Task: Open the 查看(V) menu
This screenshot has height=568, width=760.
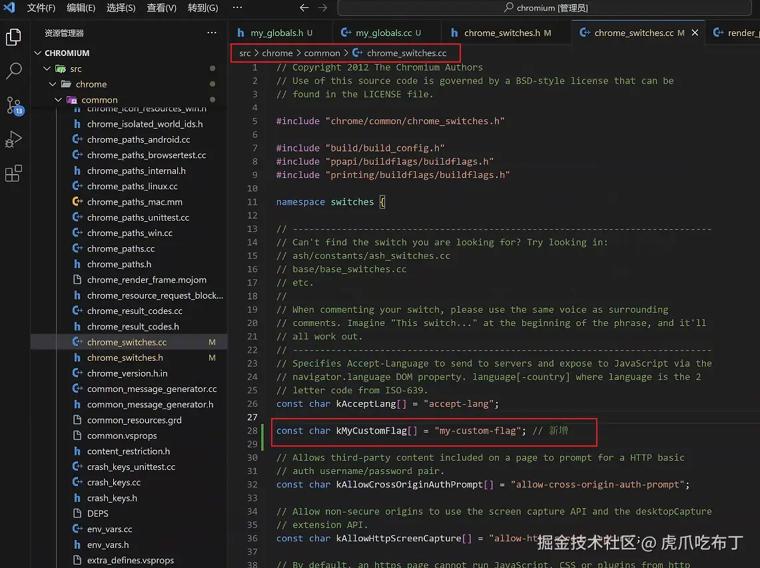Action: pyautogui.click(x=161, y=8)
